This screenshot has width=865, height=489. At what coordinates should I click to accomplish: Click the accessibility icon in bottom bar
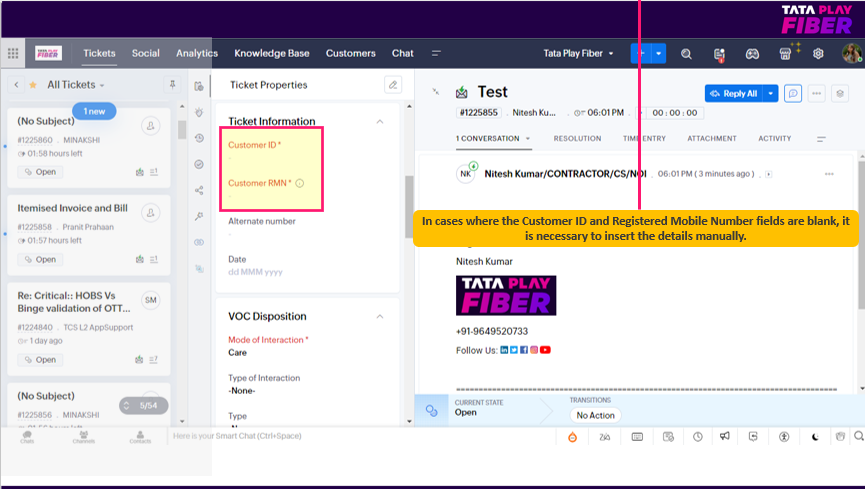[x=784, y=437]
